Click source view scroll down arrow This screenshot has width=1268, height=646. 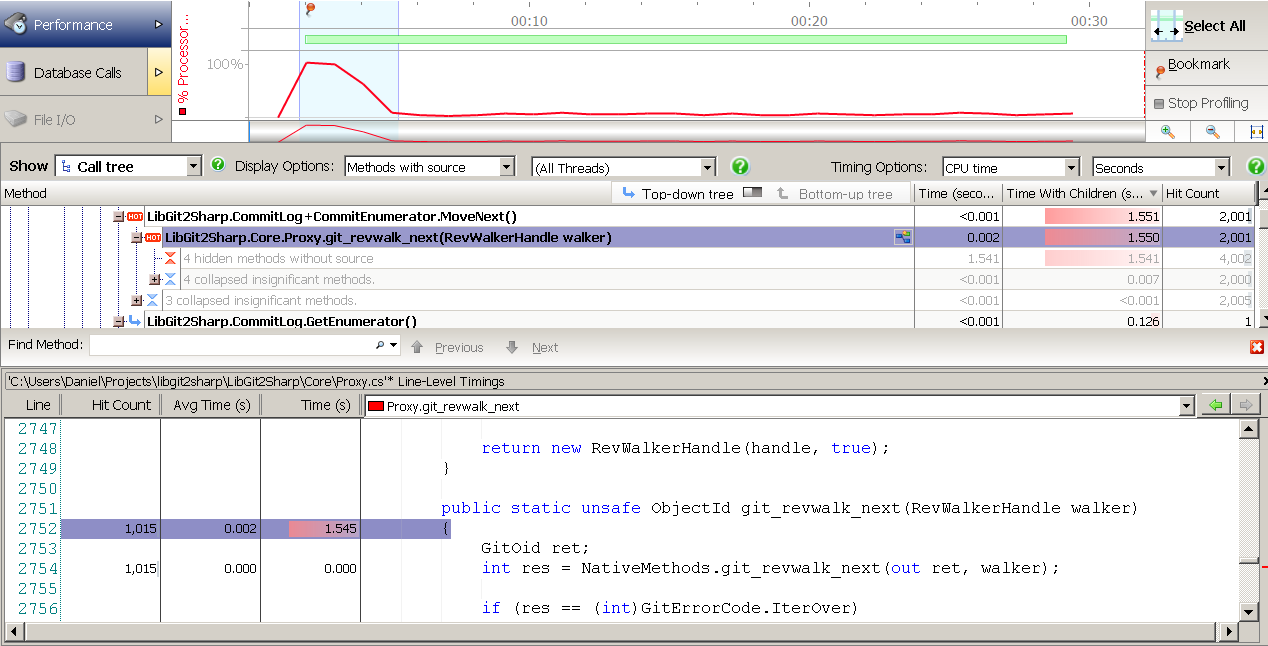1248,610
